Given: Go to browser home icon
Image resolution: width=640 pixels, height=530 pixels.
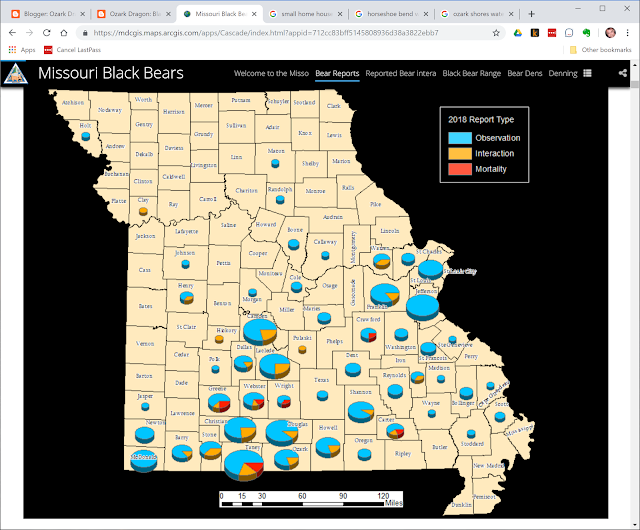Looking at the screenshot, I should [x=64, y=33].
